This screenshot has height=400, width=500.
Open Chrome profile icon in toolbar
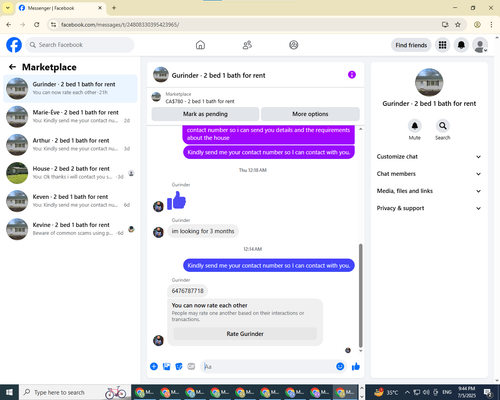point(477,25)
